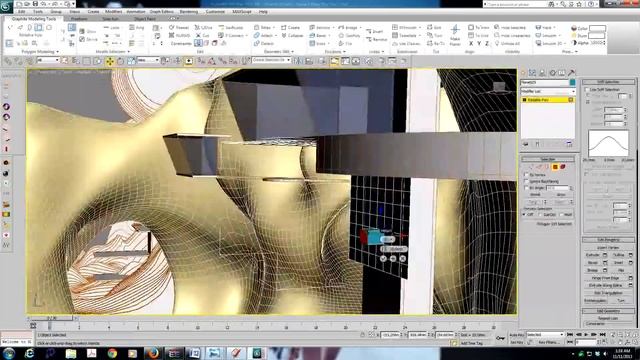Open the Graph Editors menu
The width and height of the screenshot is (640, 360).
click(162, 12)
